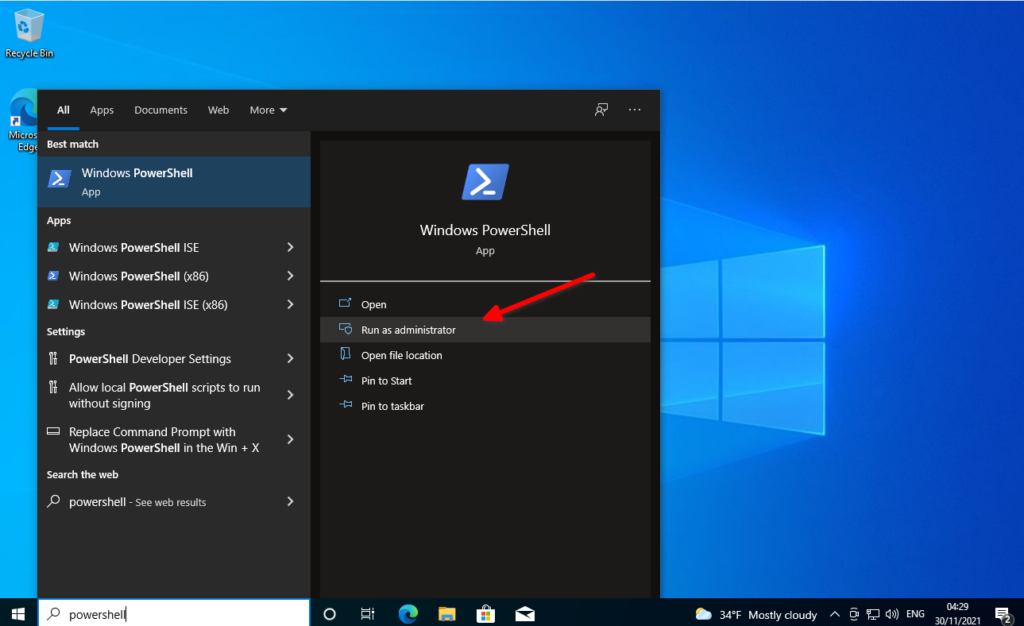This screenshot has height=626, width=1024.
Task: Click the Windows Start button
Action: click(18, 614)
